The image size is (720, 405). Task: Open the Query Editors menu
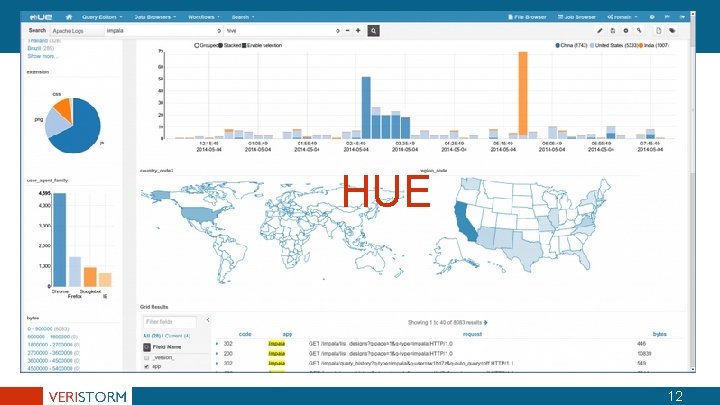[102, 17]
